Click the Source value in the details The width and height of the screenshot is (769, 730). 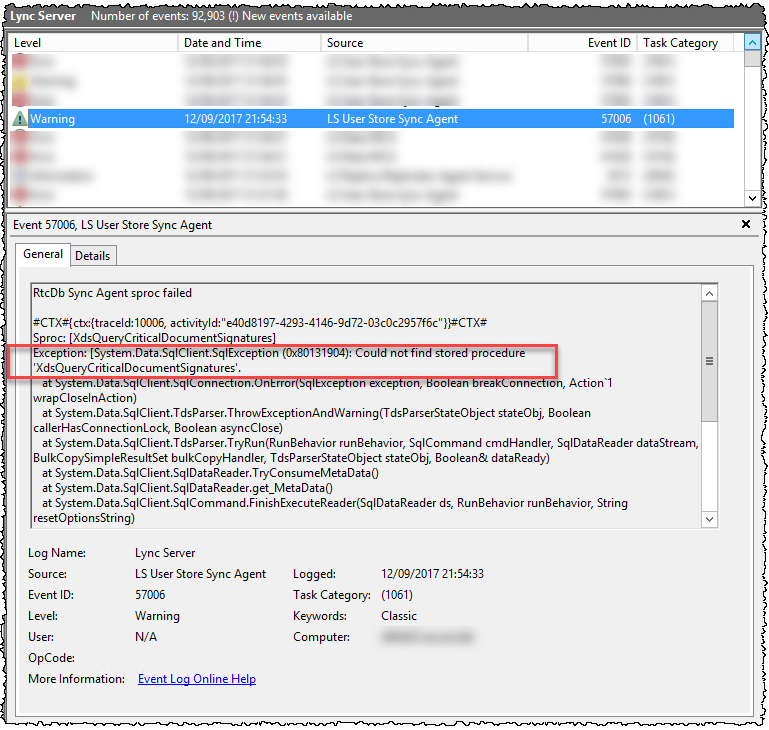click(x=200, y=574)
